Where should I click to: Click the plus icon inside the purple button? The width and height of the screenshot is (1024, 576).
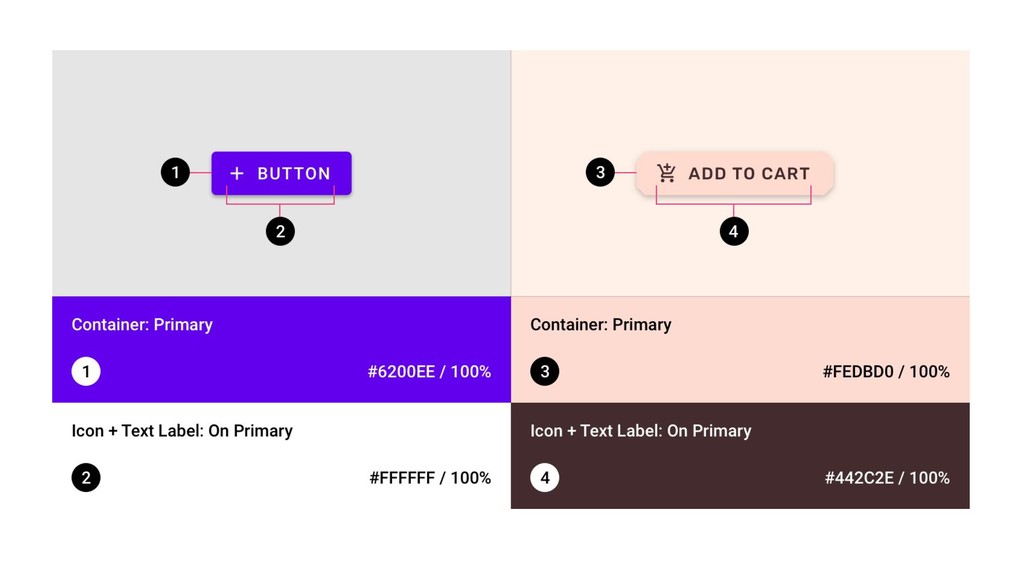pyautogui.click(x=237, y=173)
